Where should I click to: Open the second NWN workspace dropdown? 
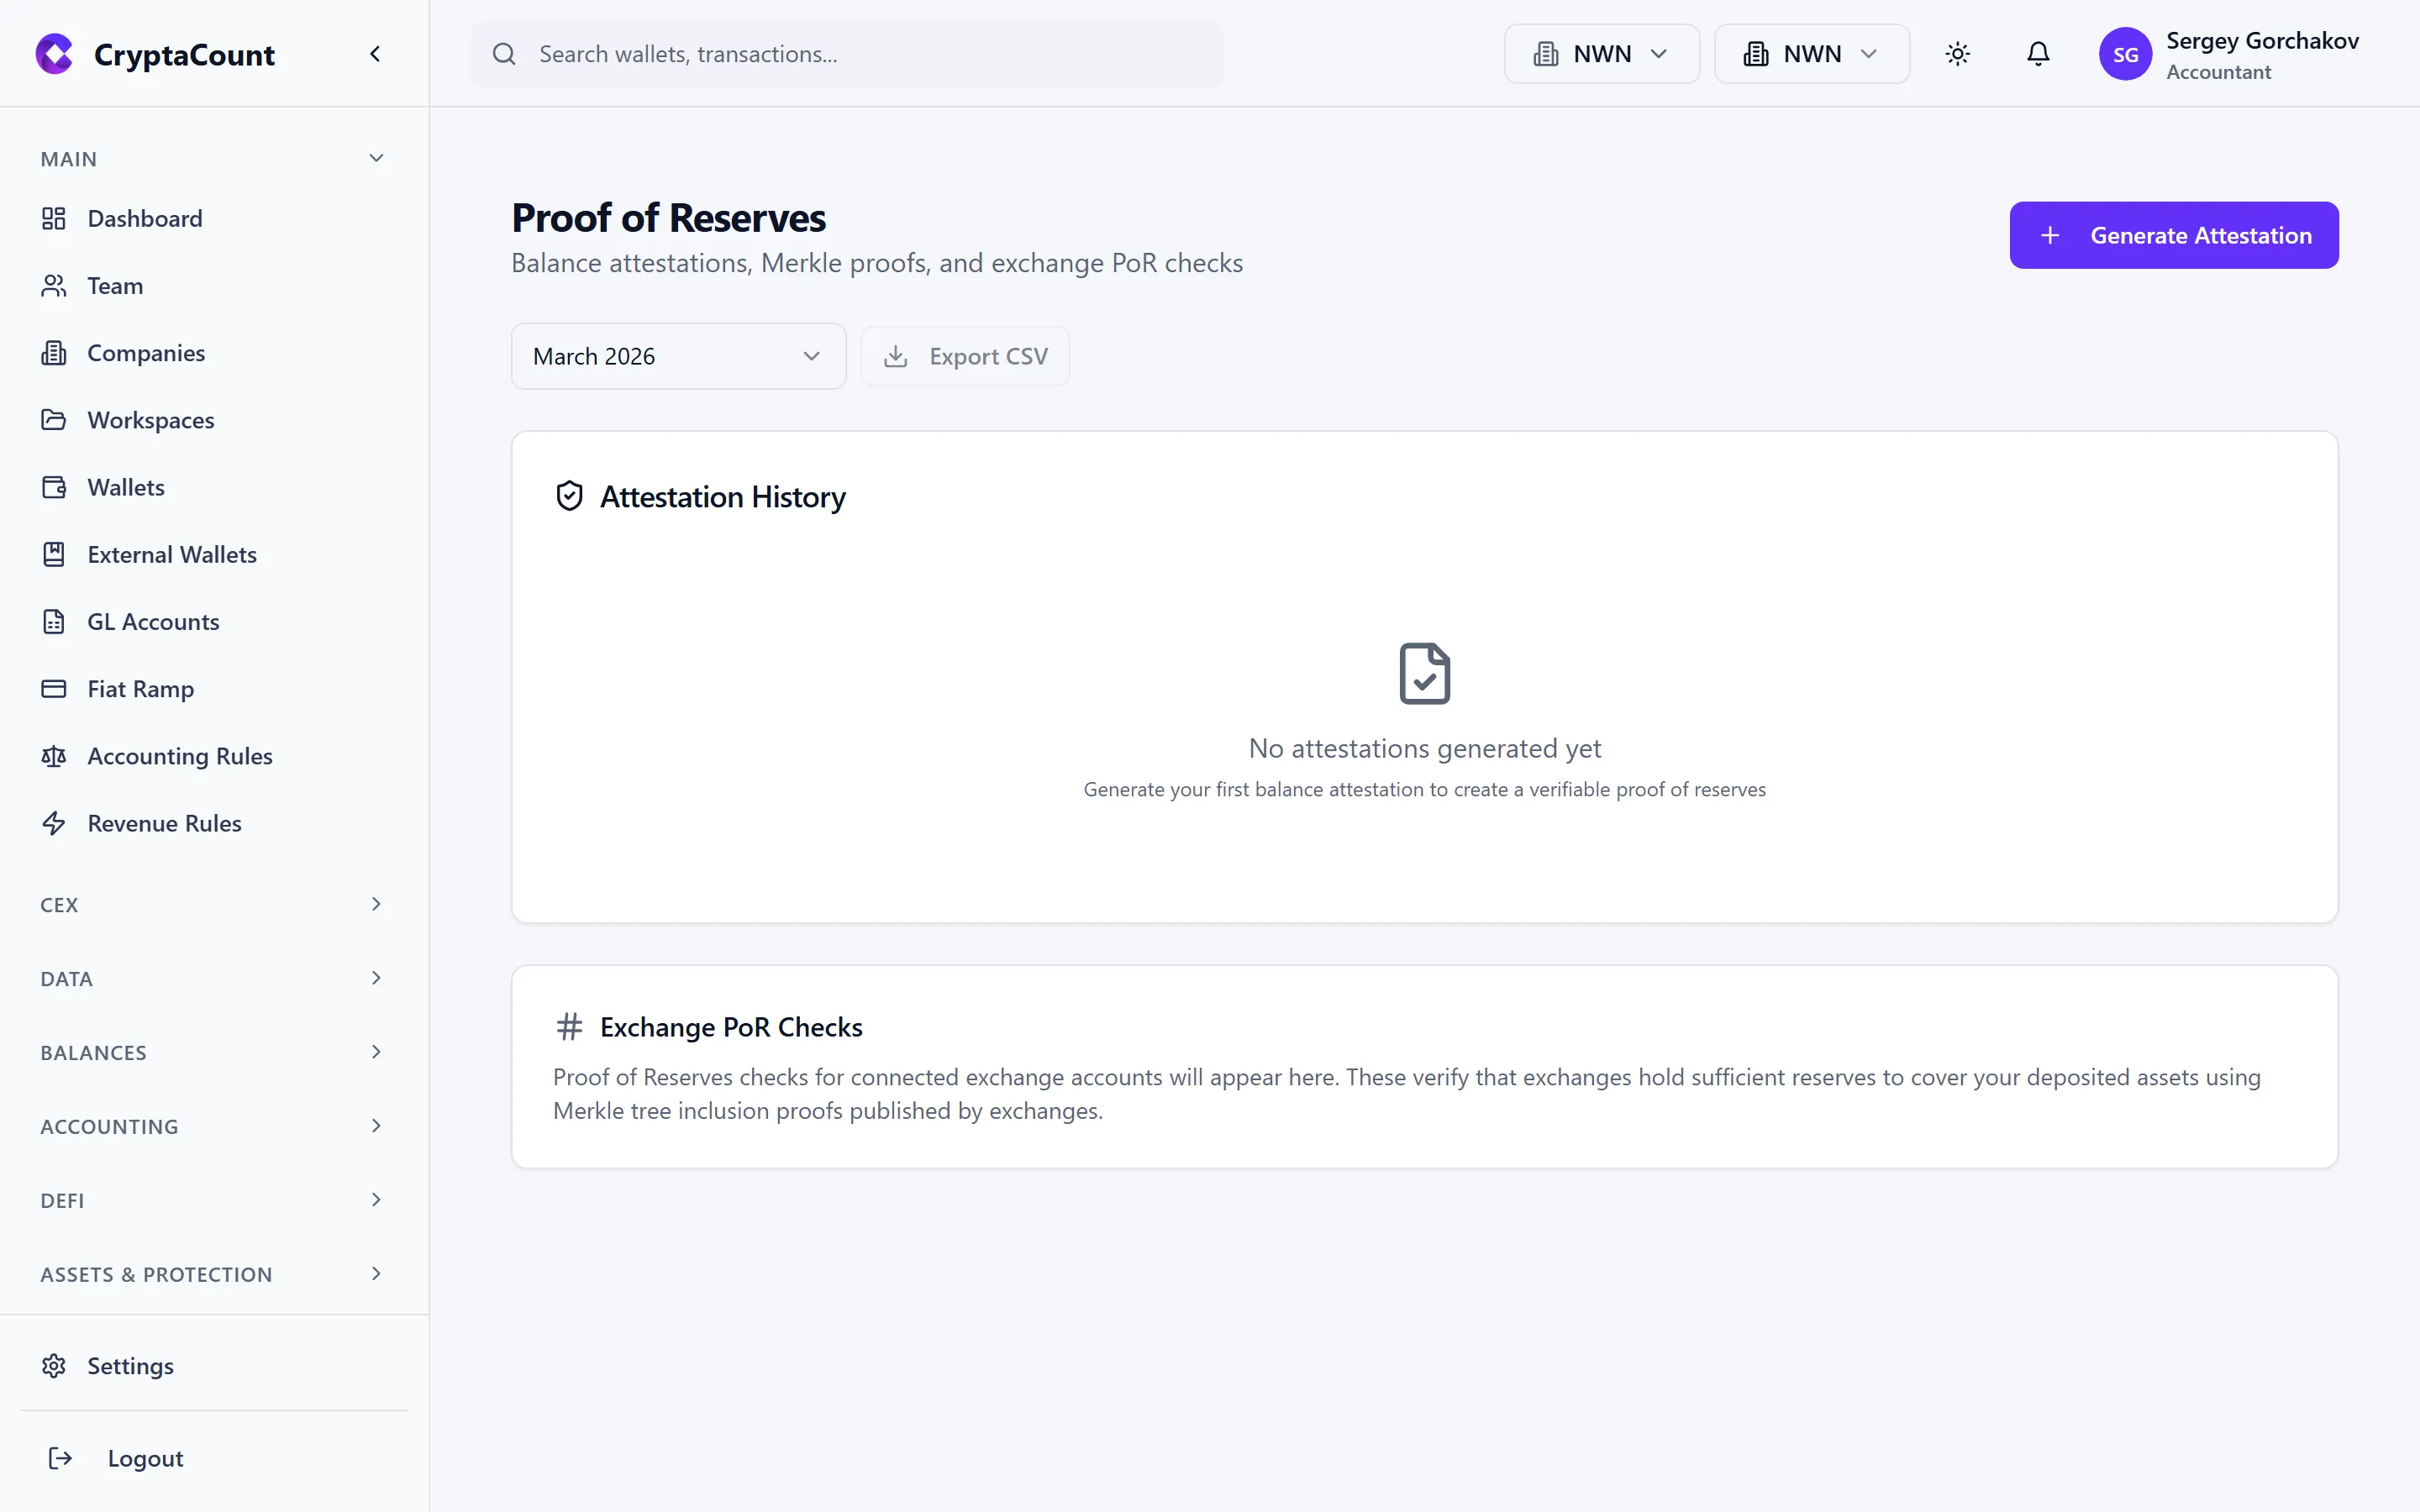point(1811,54)
